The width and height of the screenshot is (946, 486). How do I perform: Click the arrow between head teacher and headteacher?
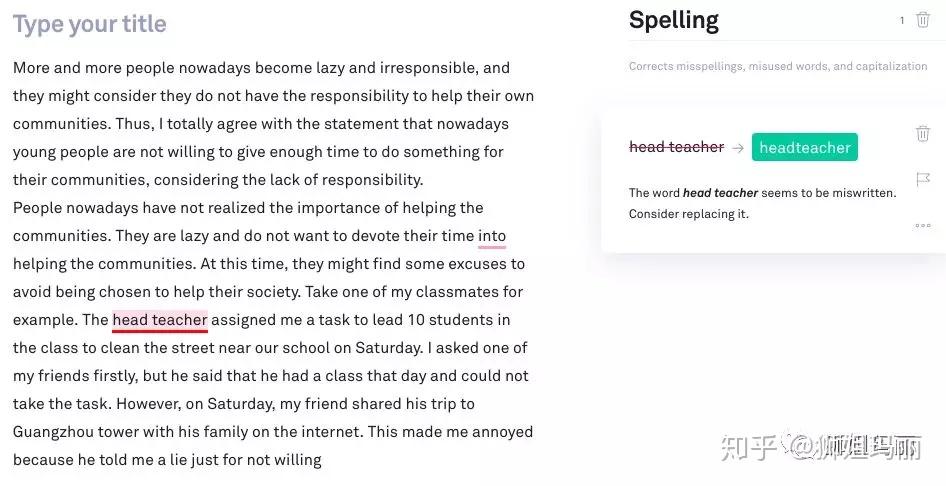click(738, 148)
